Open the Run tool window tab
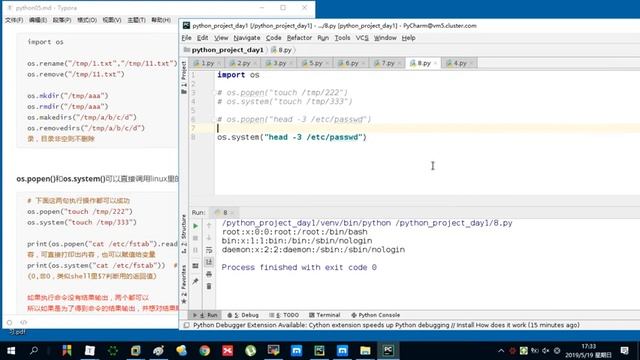The image size is (640, 360). click(206, 315)
